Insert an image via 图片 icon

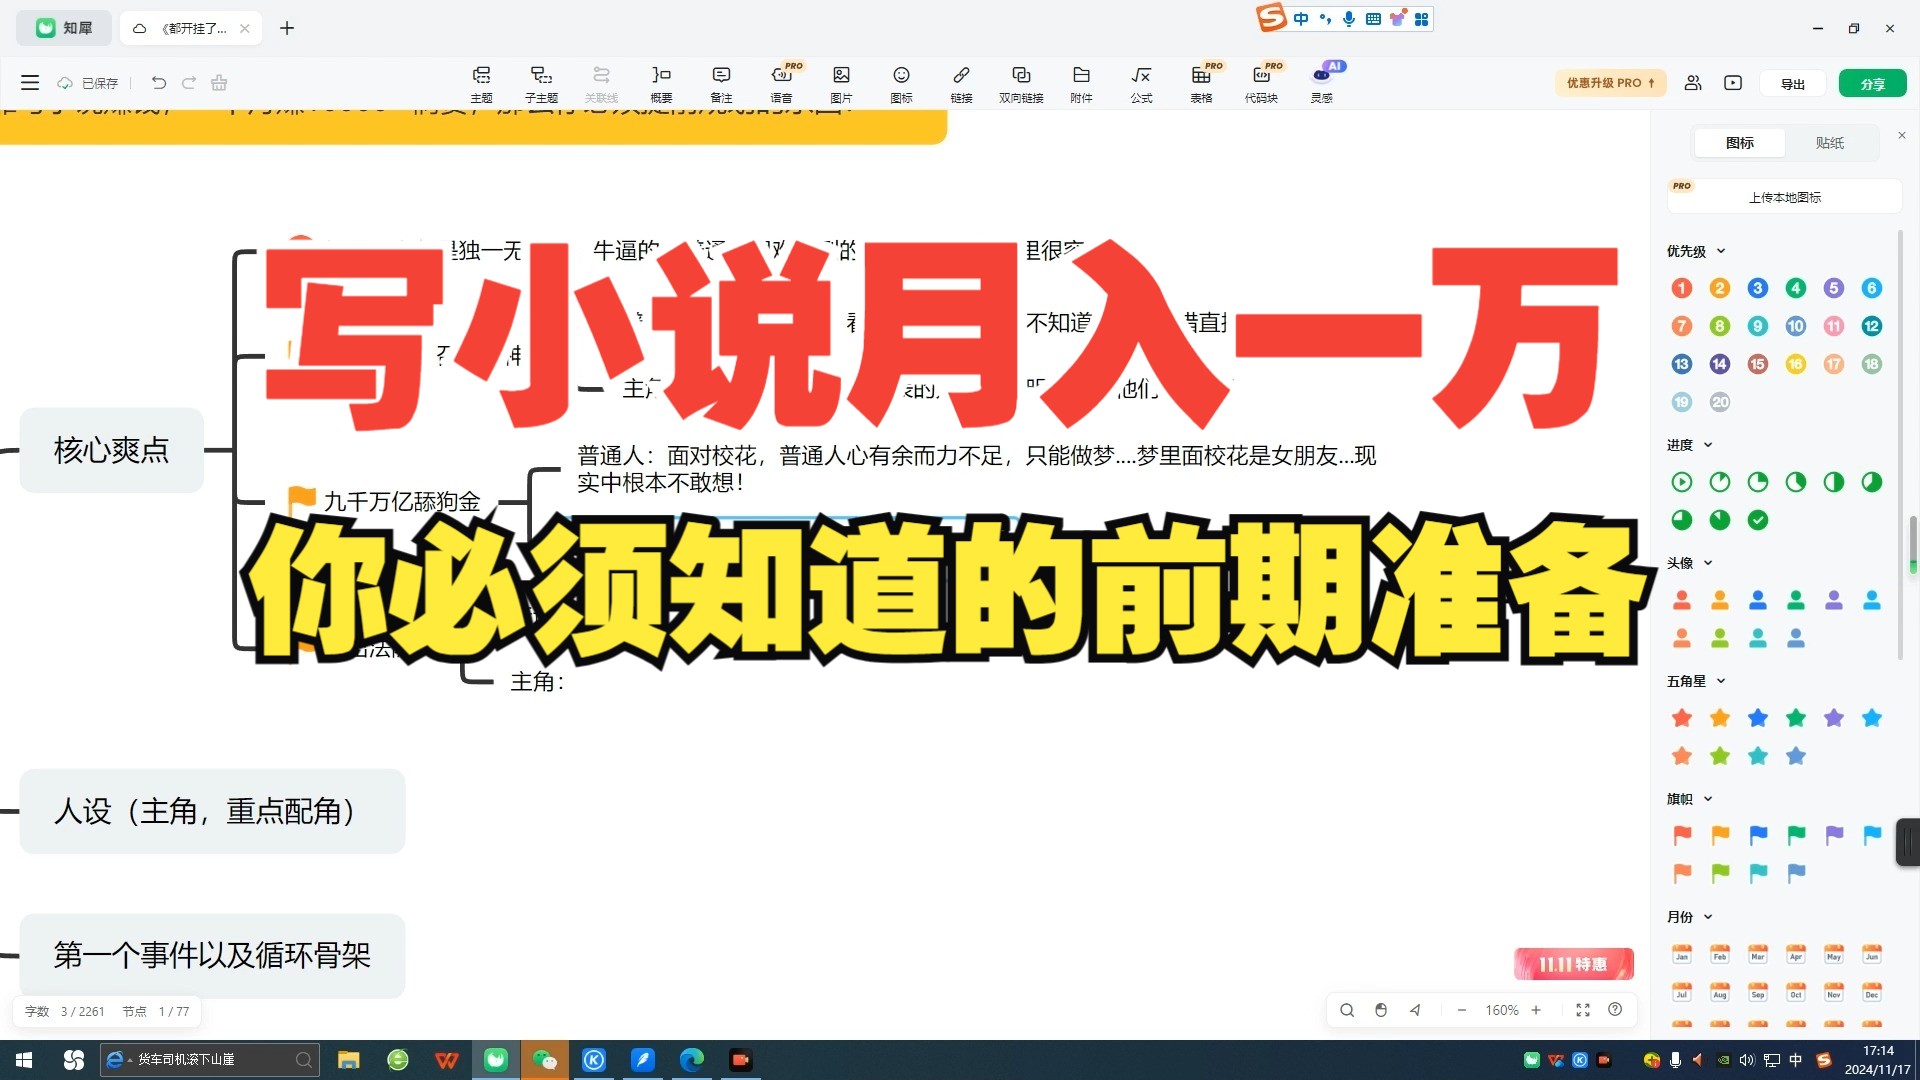[x=841, y=84]
